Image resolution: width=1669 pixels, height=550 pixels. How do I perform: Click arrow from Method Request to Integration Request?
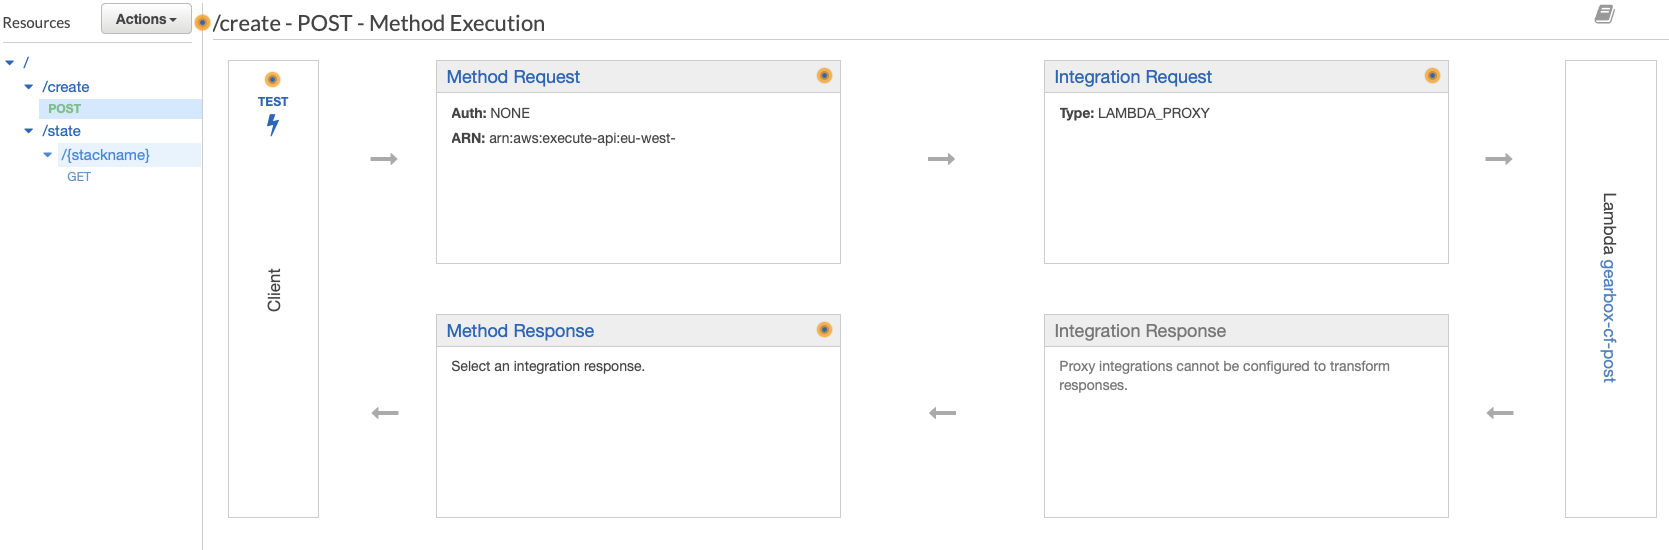[x=941, y=159]
